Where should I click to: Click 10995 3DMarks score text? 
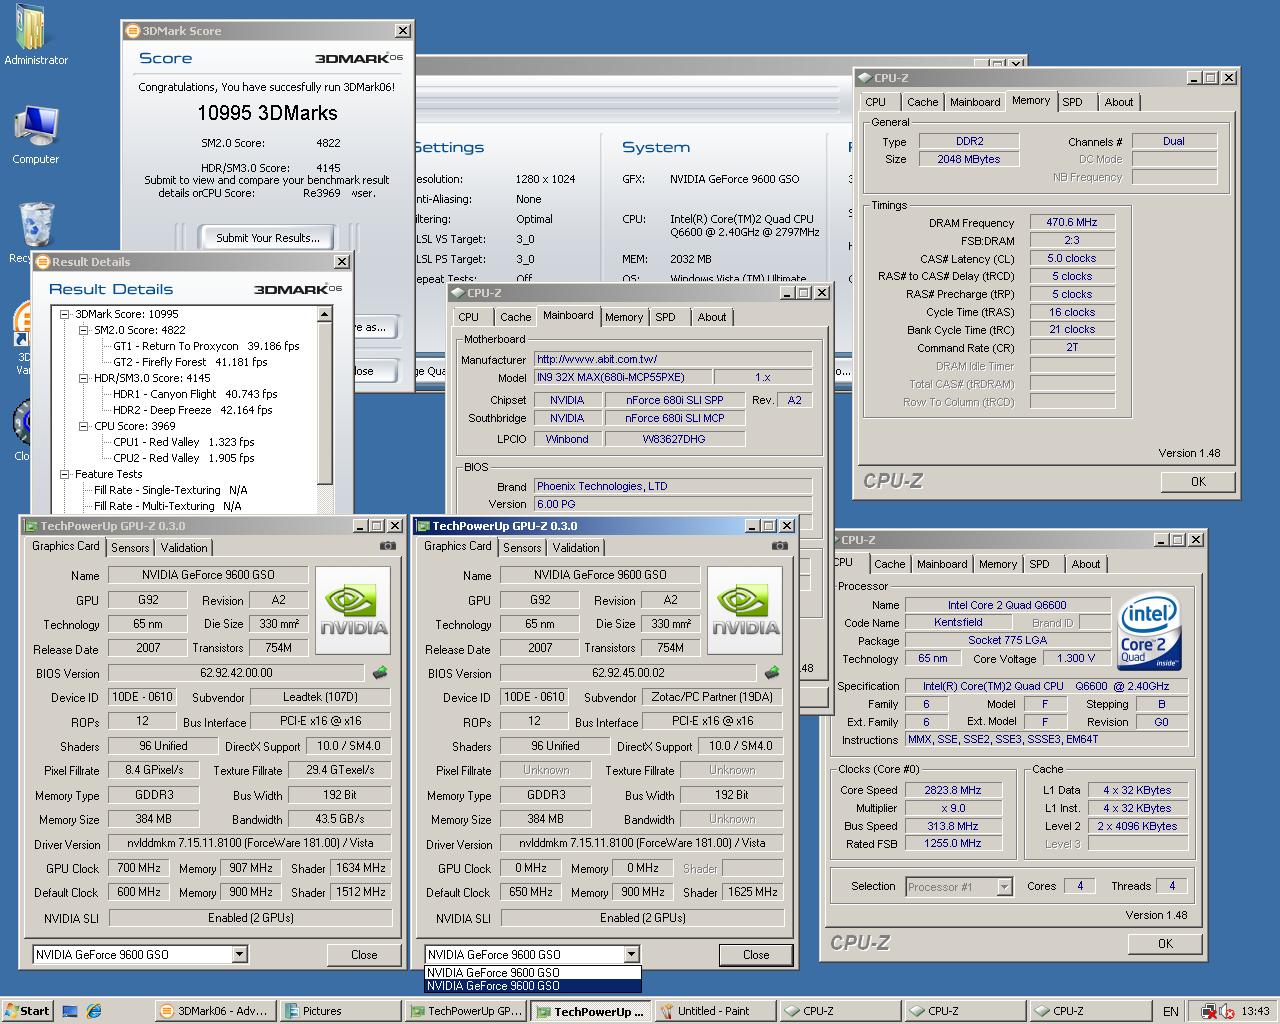pos(267,113)
